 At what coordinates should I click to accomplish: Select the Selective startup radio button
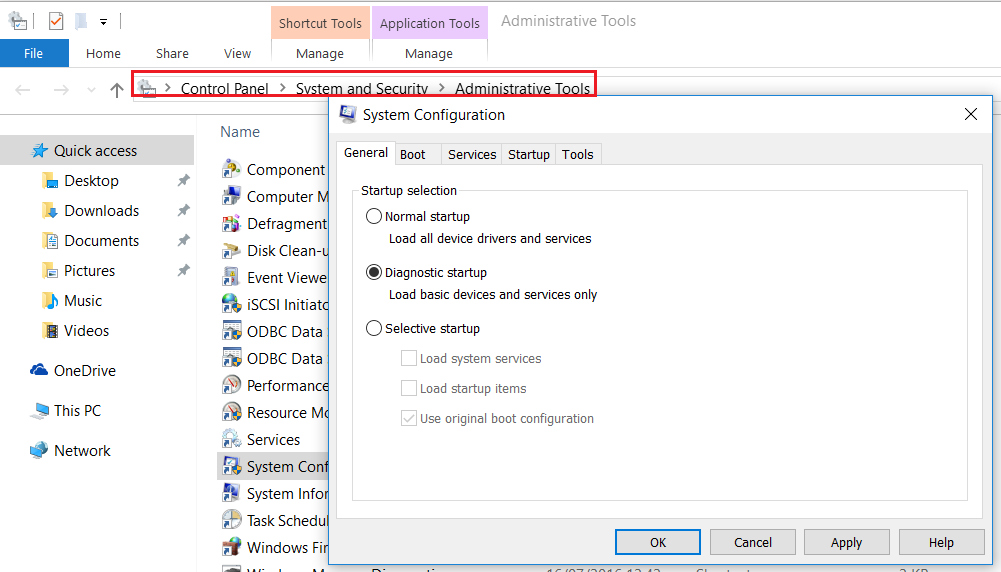click(x=373, y=328)
